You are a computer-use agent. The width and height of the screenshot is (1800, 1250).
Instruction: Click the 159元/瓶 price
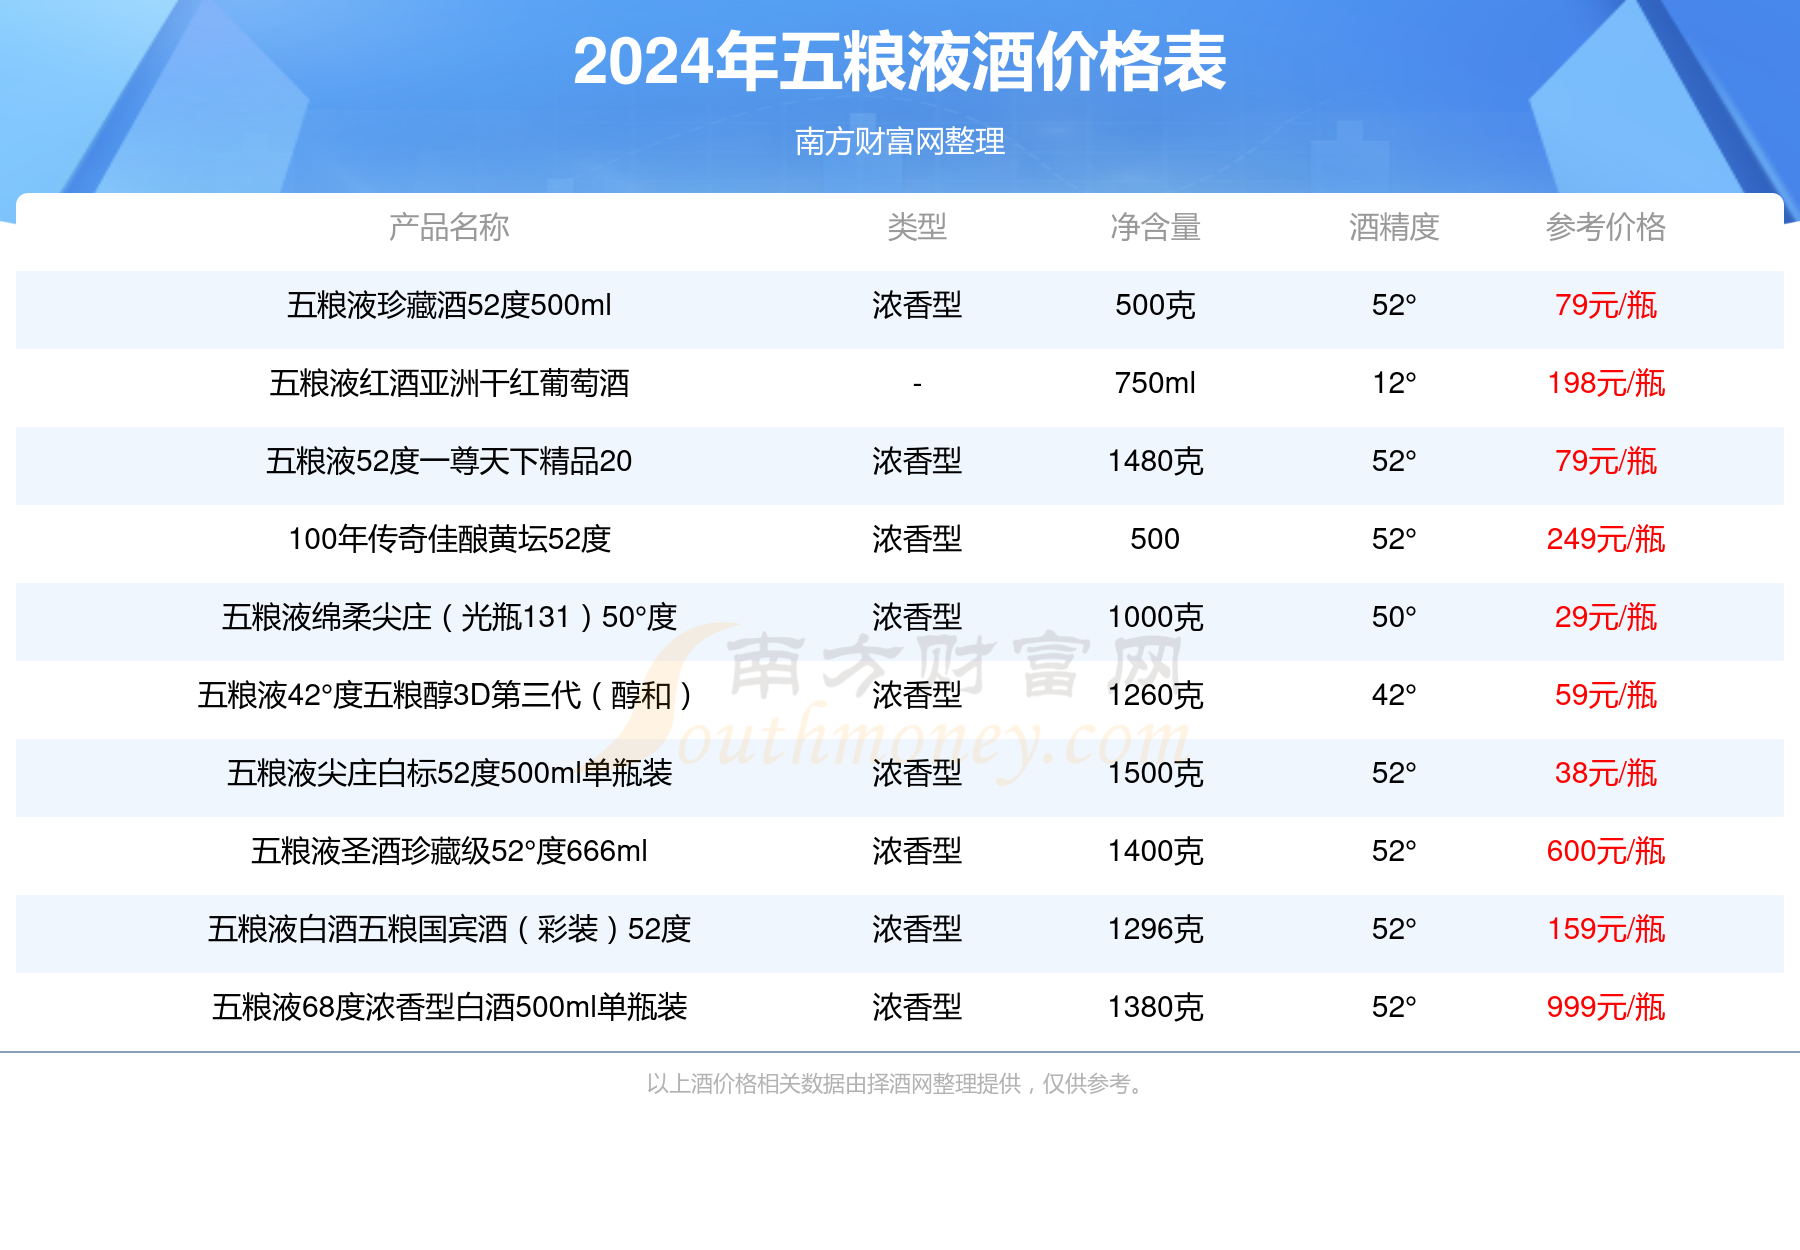coord(1606,929)
